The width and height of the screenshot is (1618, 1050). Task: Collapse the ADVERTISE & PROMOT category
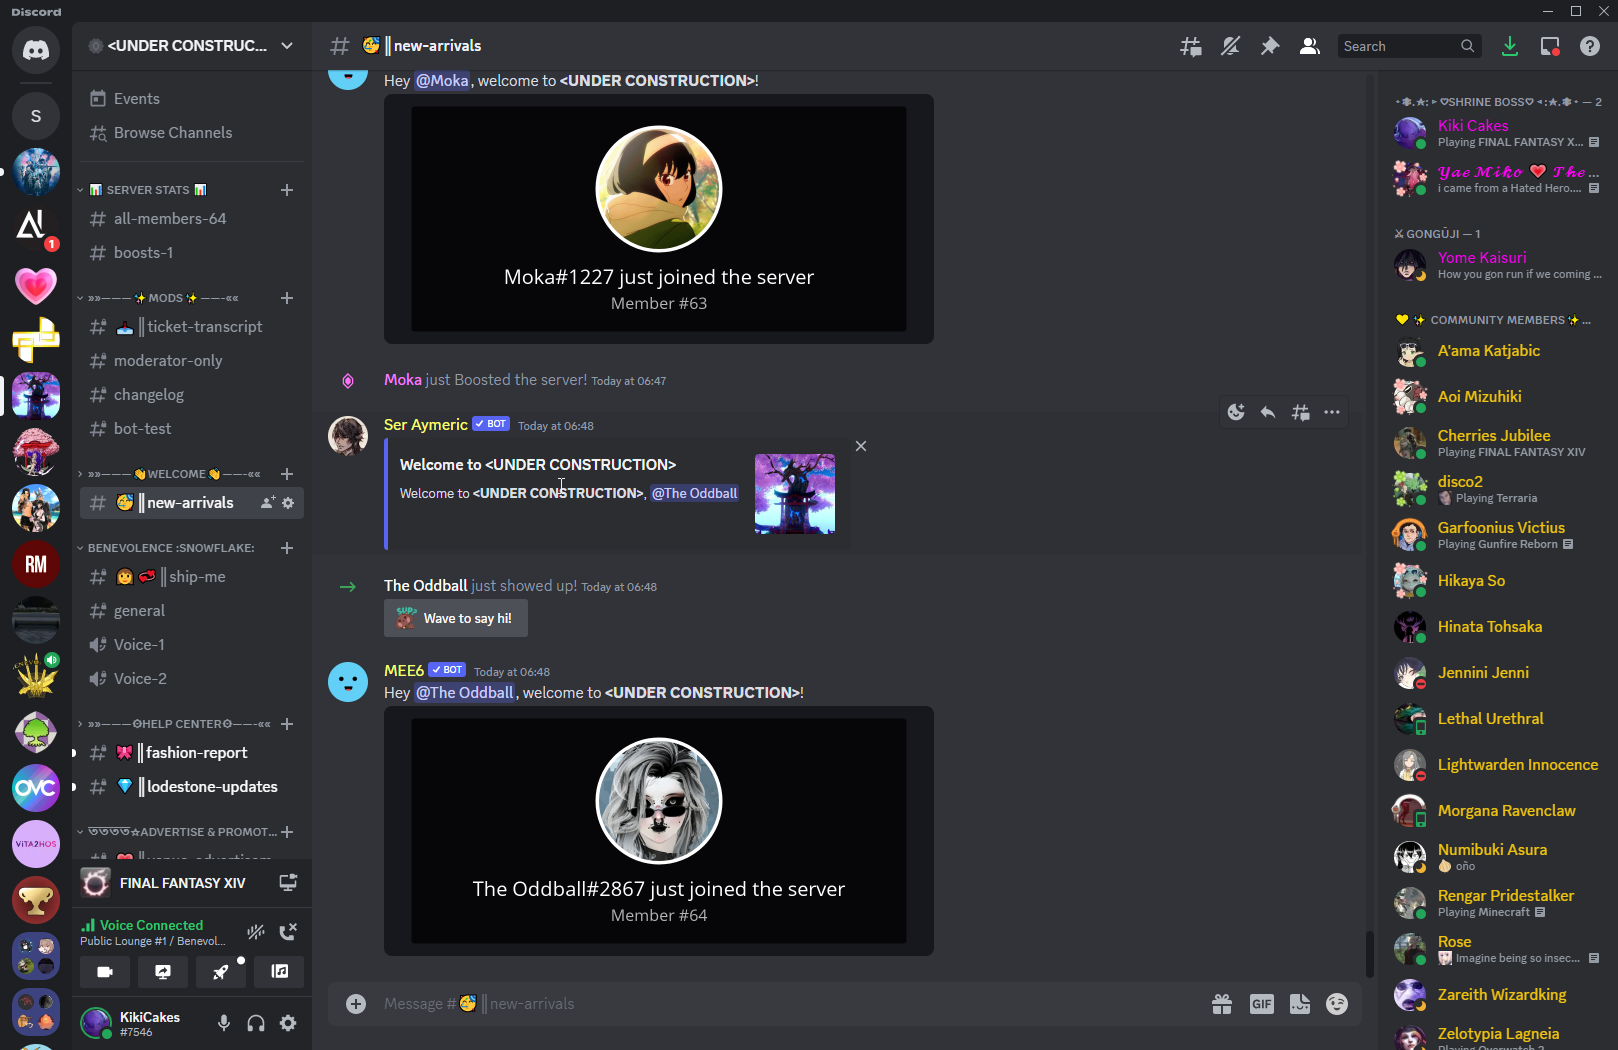point(176,832)
